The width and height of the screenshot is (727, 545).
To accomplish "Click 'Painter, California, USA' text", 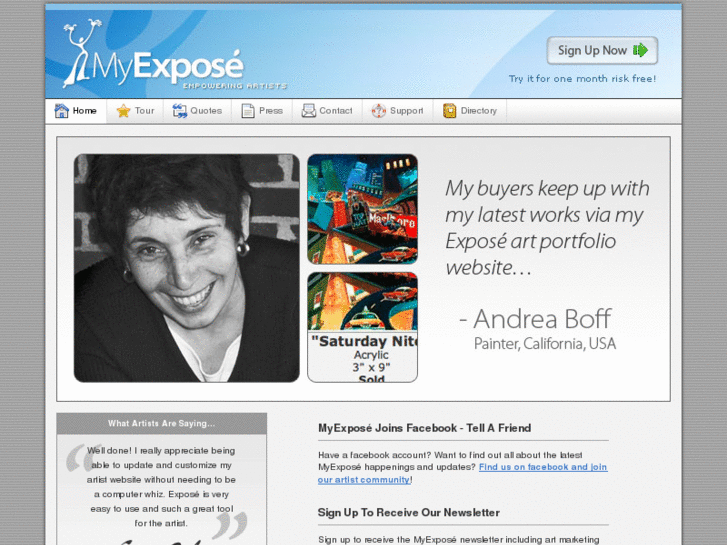I will tap(545, 344).
